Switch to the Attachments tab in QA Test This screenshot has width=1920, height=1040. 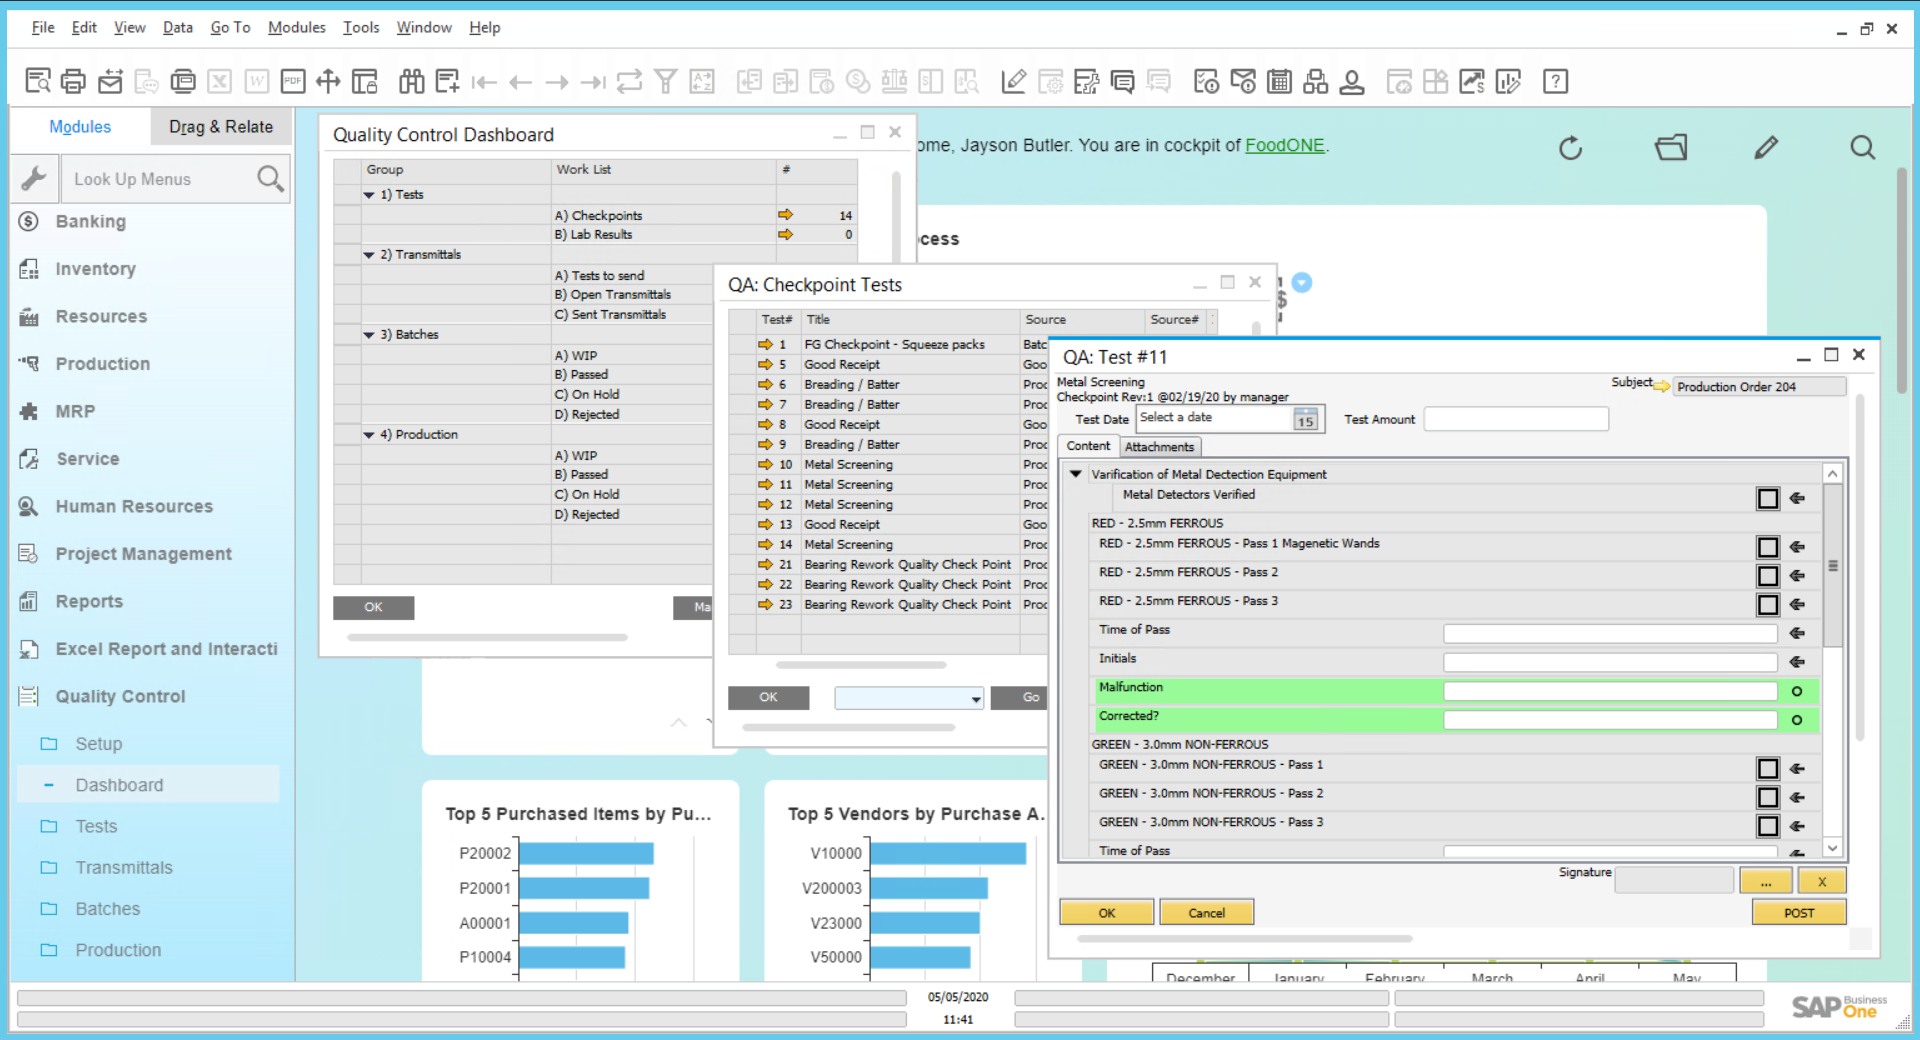(1159, 447)
